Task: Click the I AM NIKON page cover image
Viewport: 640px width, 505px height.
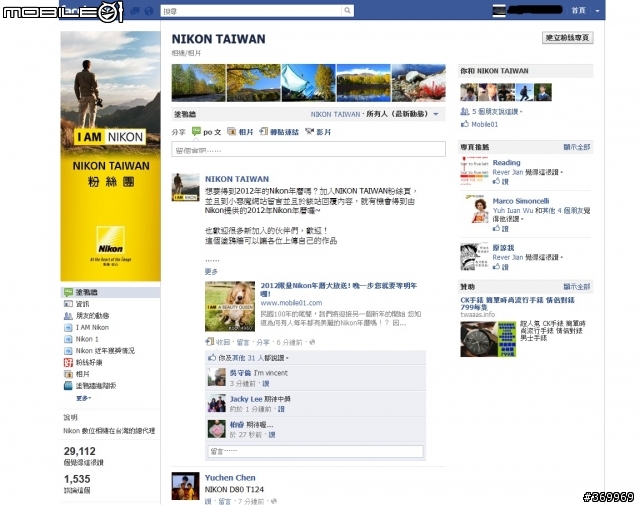Action: point(111,156)
